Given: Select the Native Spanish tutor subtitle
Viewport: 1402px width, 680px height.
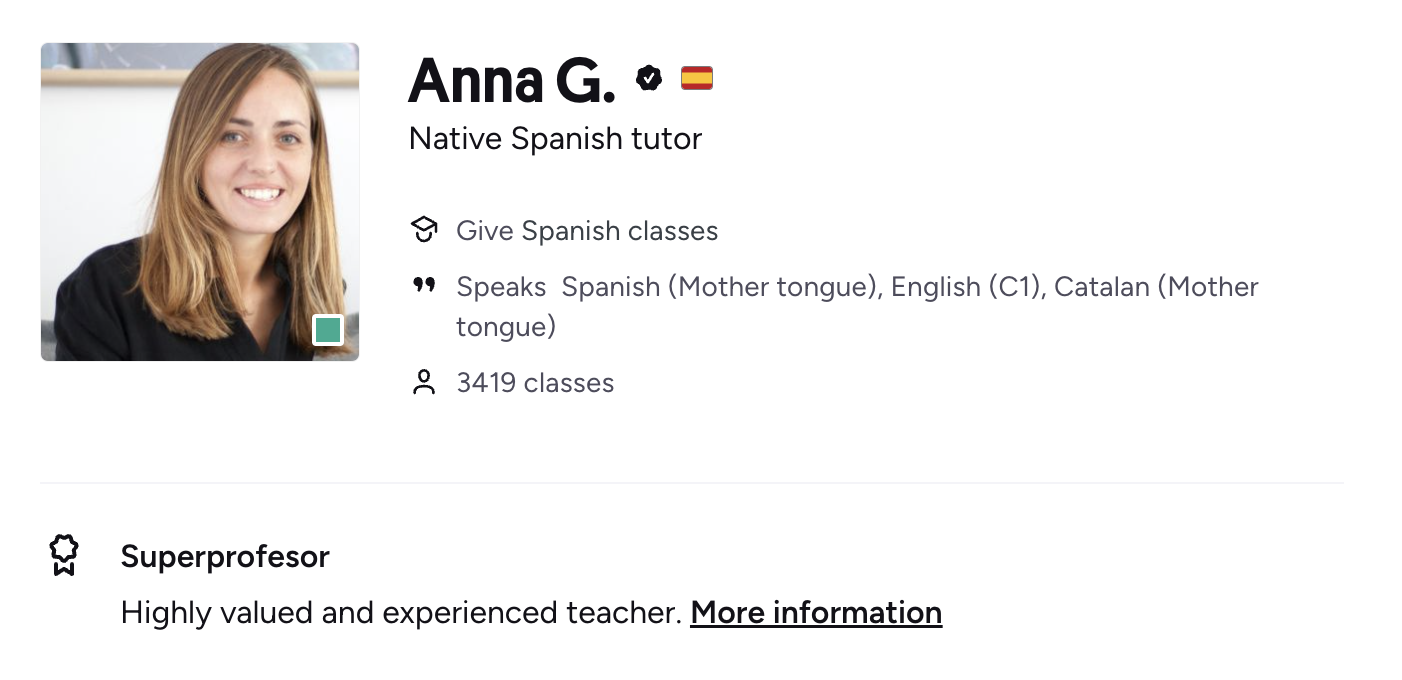Looking at the screenshot, I should [555, 138].
